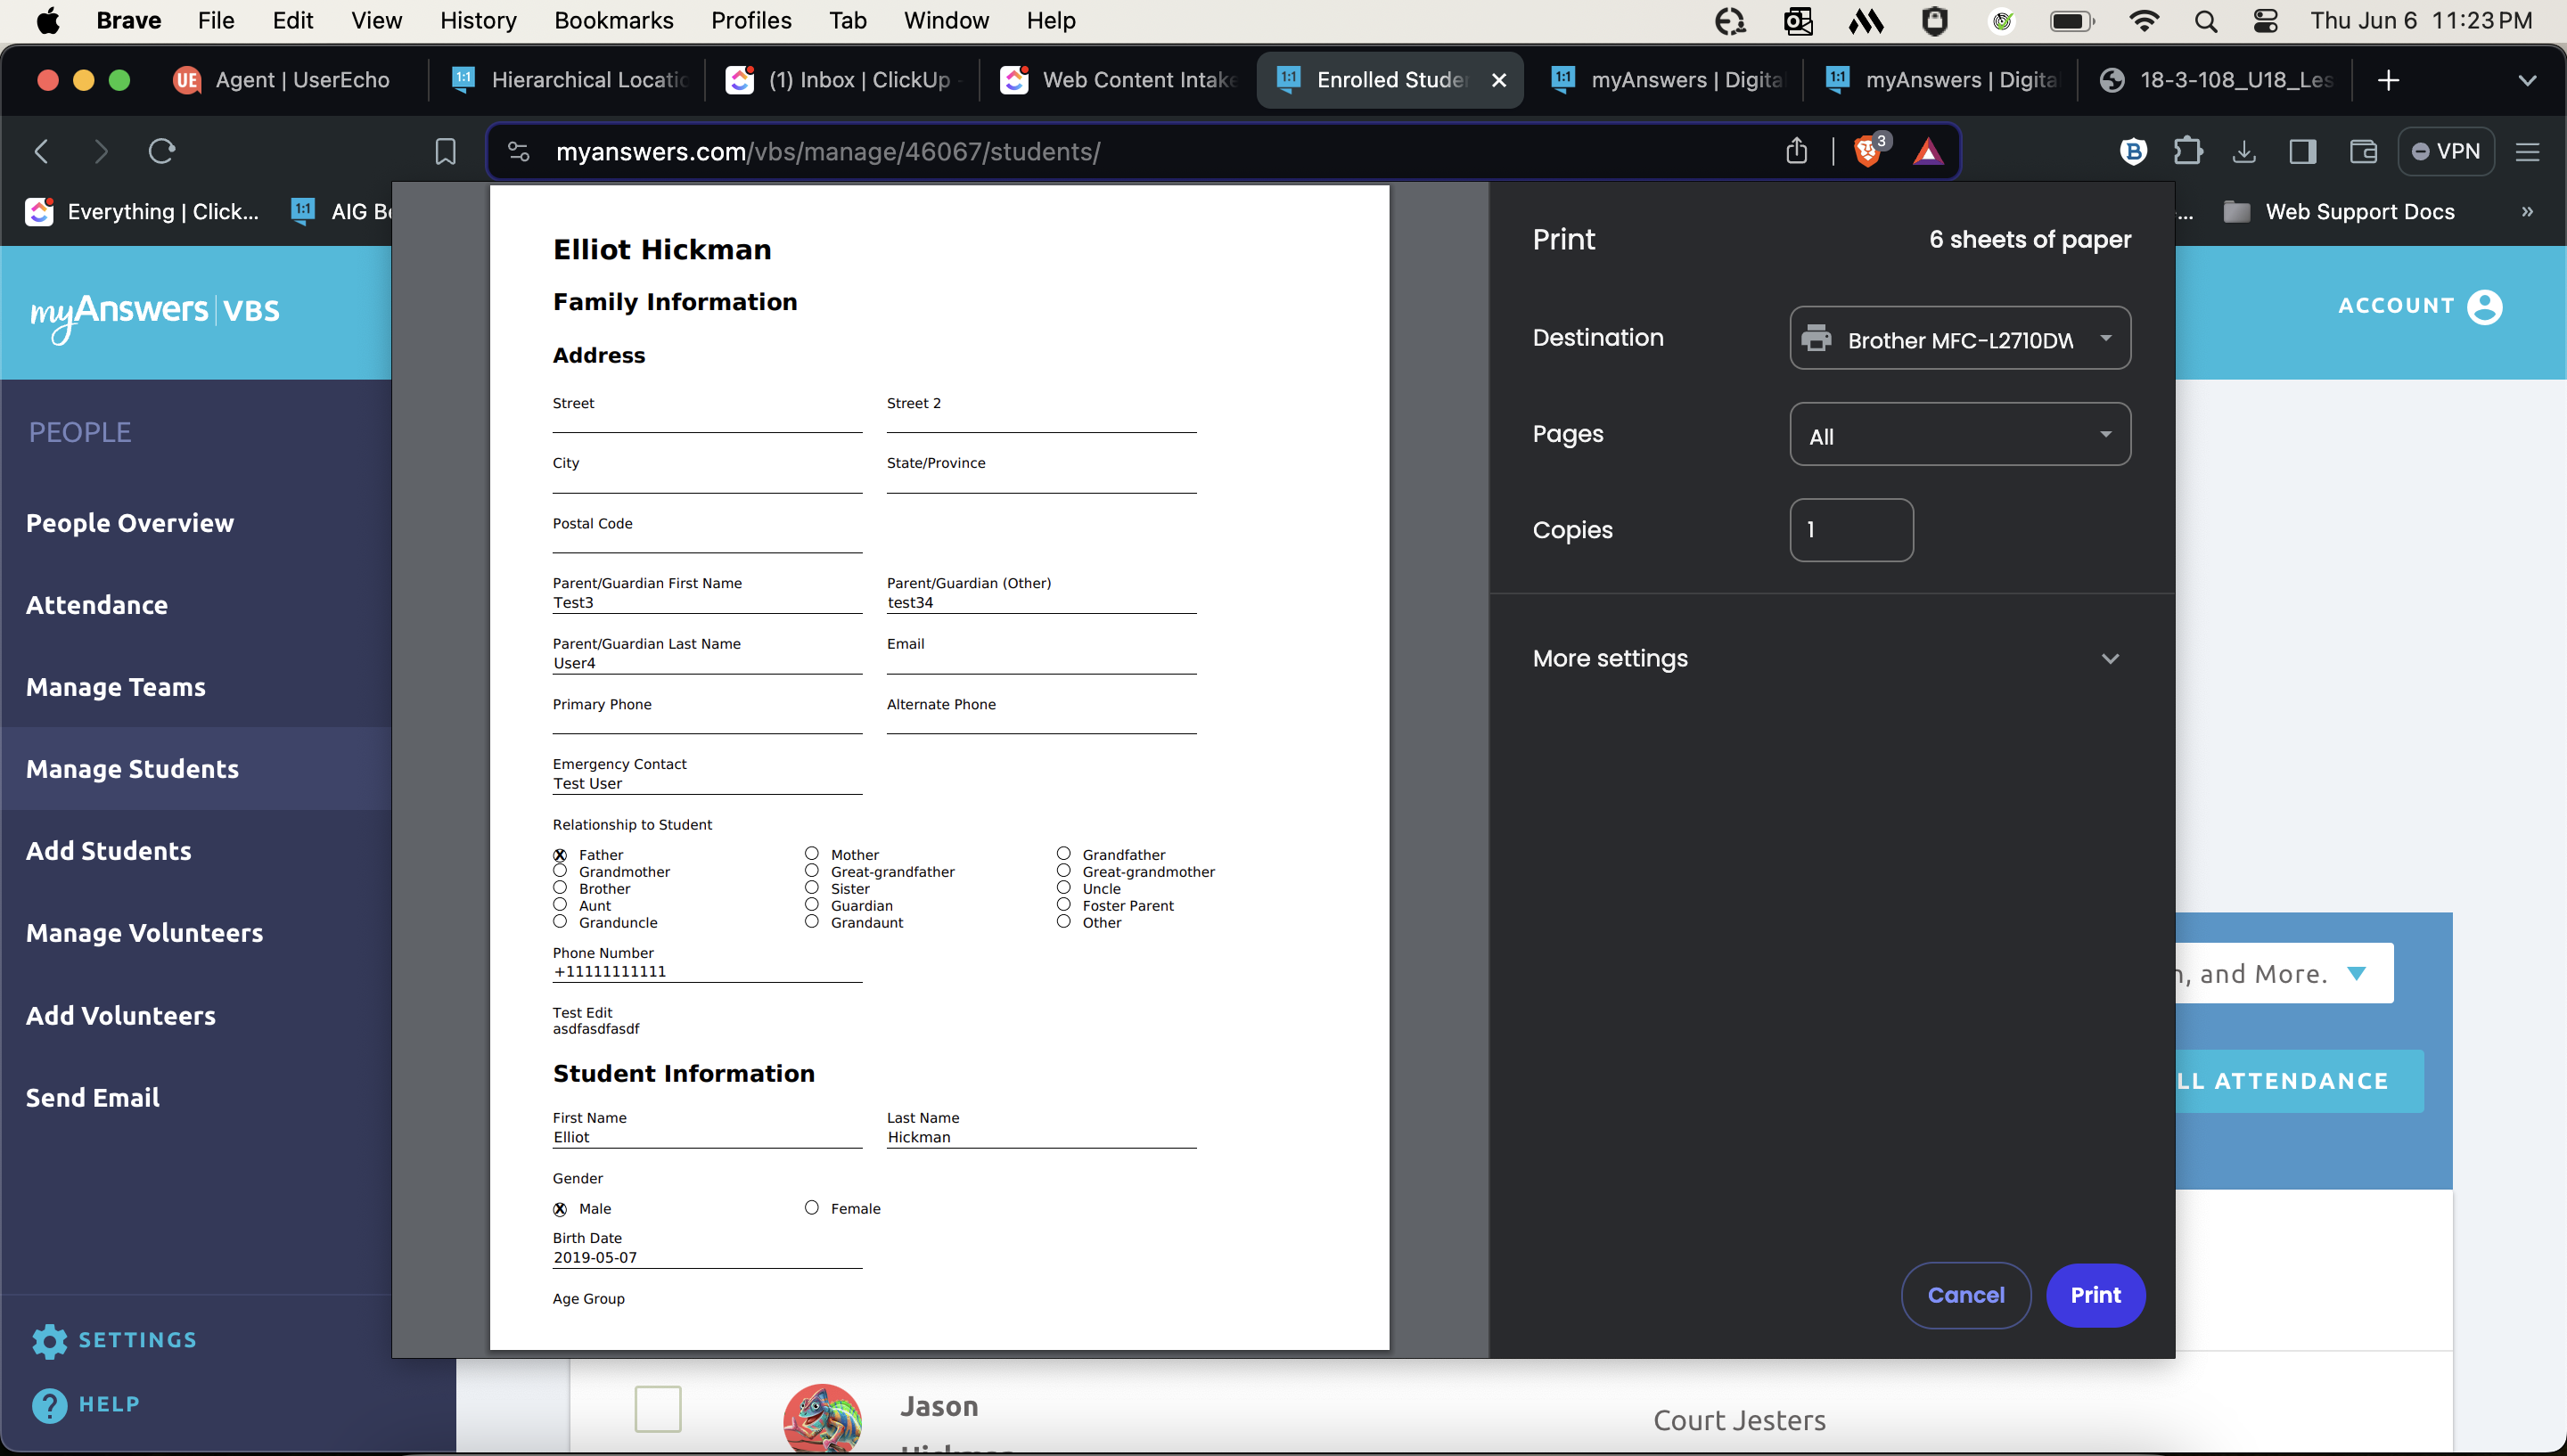Screen dimensions: 2567x1456
Task: Click the browser back arrow
Action: pos(41,151)
